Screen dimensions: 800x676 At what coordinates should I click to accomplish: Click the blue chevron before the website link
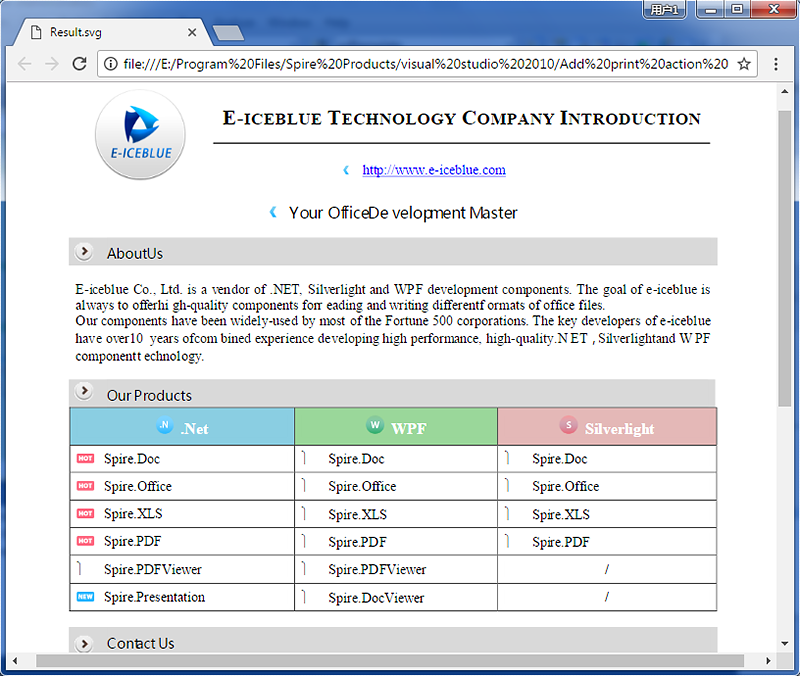click(346, 170)
